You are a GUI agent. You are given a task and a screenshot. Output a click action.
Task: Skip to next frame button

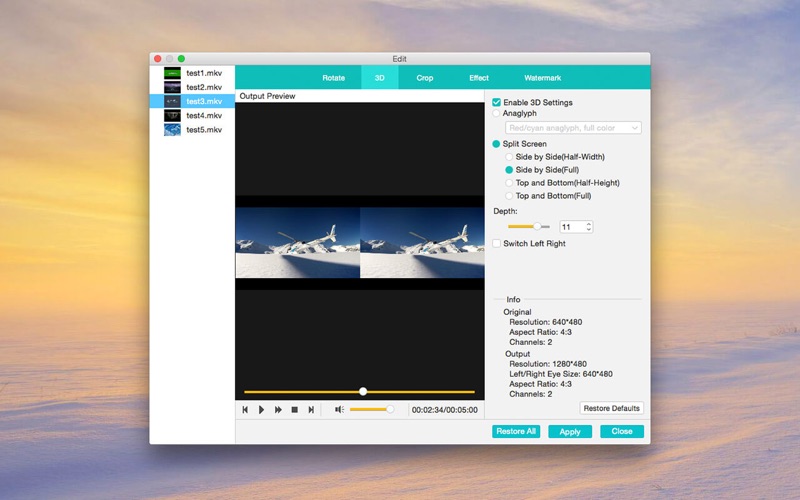tap(311, 410)
